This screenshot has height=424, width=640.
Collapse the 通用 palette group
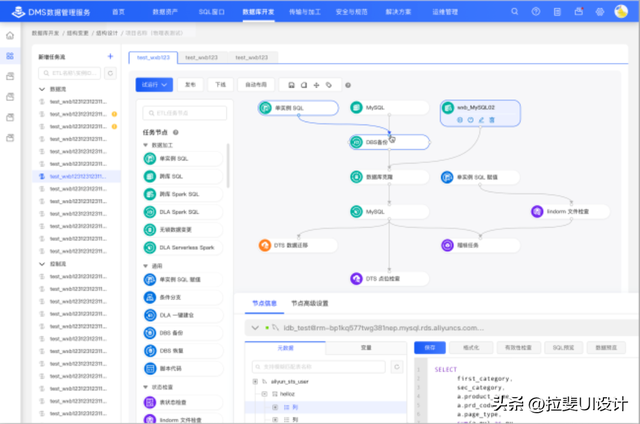tap(145, 266)
